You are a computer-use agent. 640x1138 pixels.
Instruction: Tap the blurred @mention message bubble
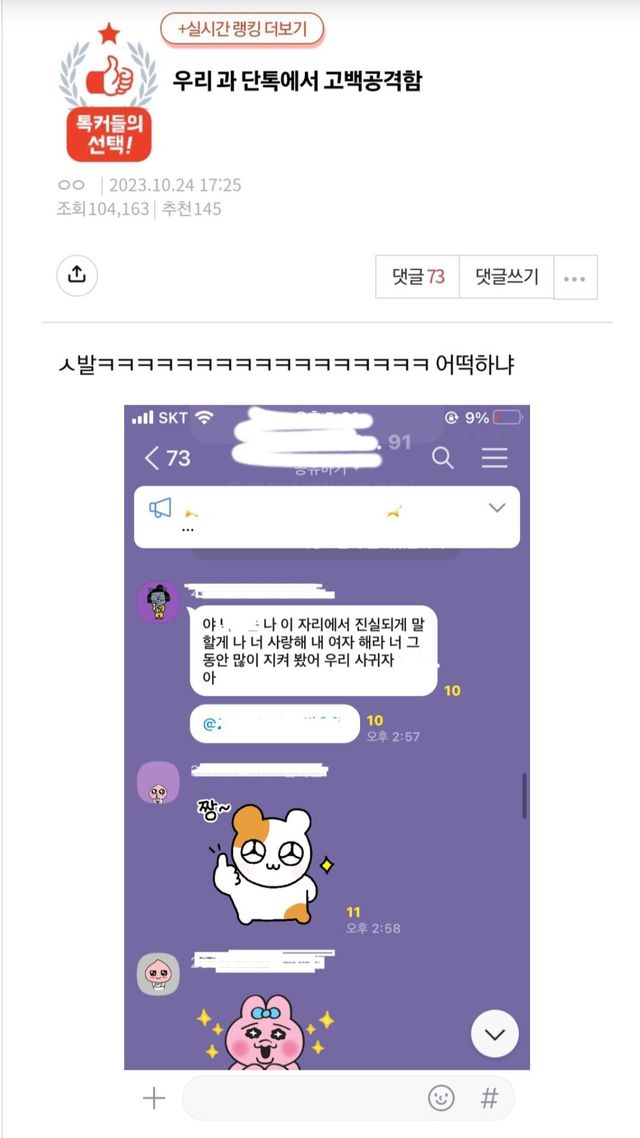point(275,724)
